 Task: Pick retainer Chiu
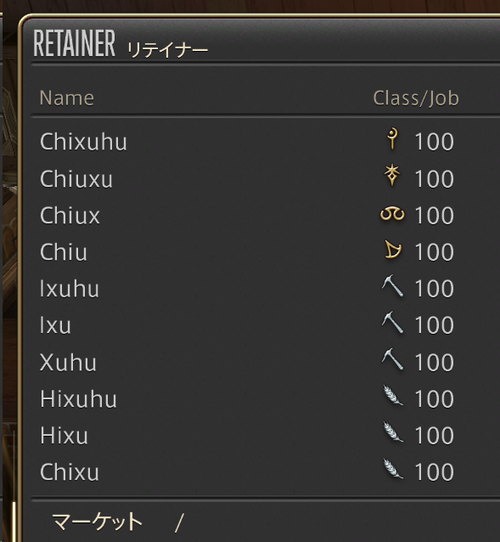pyautogui.click(x=63, y=252)
